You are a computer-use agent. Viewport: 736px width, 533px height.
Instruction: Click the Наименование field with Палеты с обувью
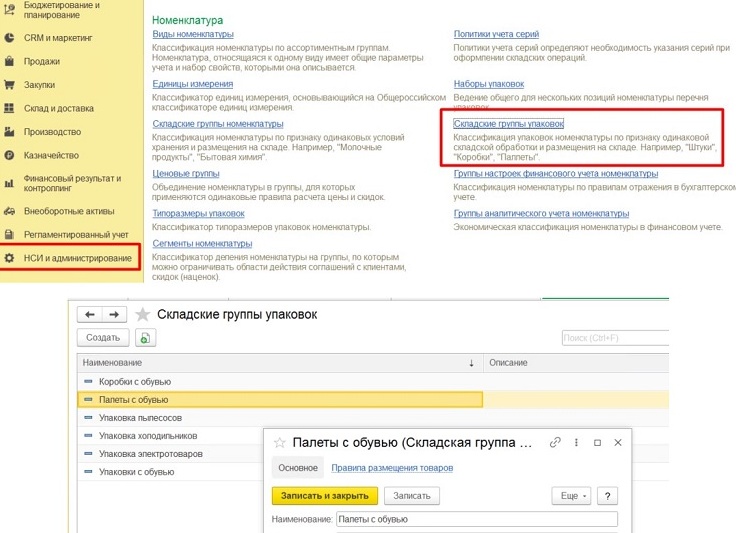click(477, 519)
